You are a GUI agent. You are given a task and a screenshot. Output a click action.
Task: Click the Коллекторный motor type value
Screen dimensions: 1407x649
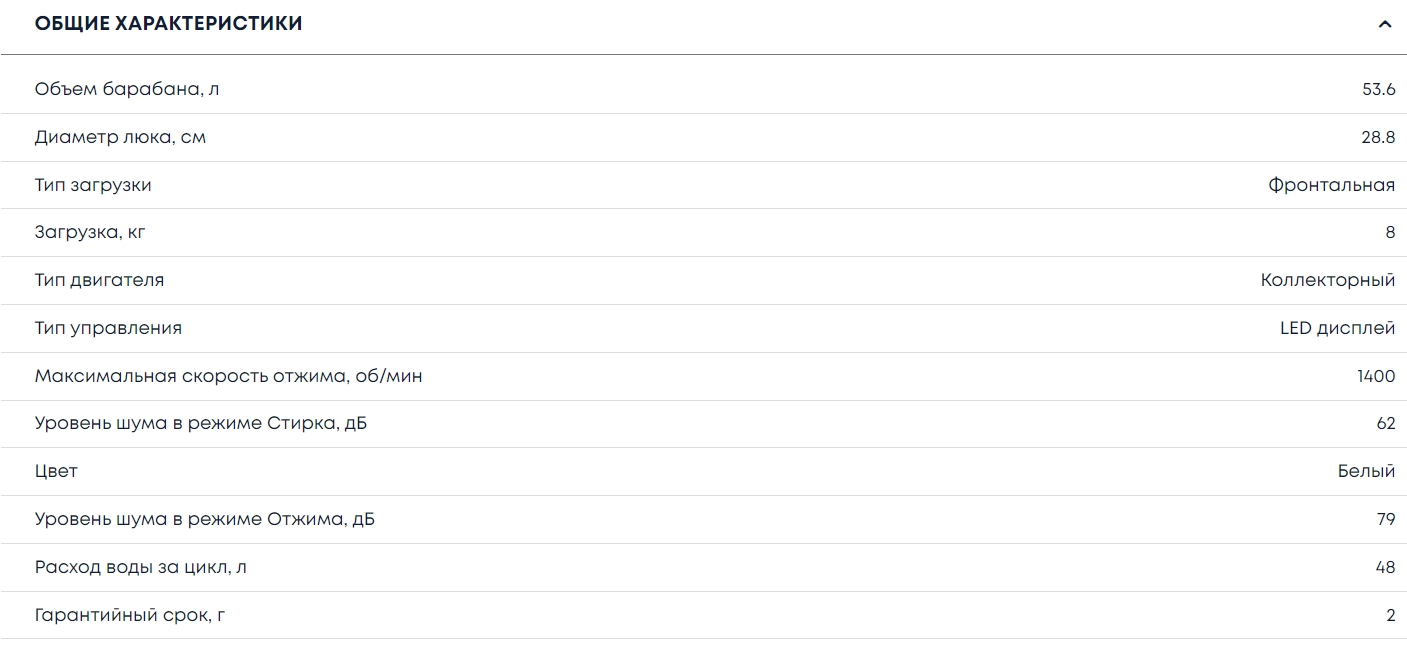(1327, 280)
